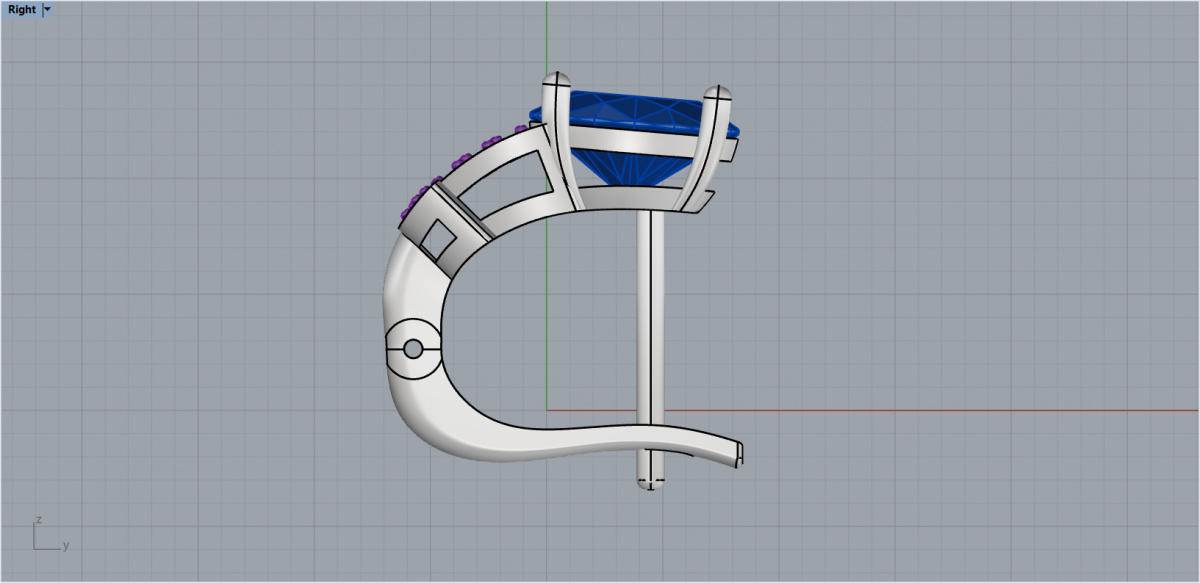Select the end tip of lower lever arm
This screenshot has width=1200, height=583.
pyautogui.click(x=739, y=454)
